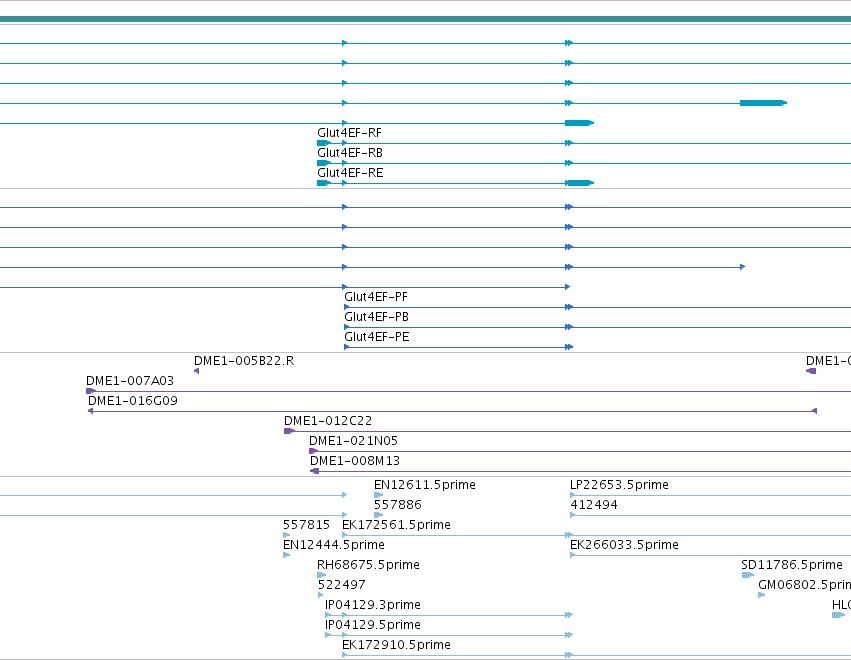Select the IP04129.5prime EST label
The width and height of the screenshot is (851, 660).
[x=372, y=625]
